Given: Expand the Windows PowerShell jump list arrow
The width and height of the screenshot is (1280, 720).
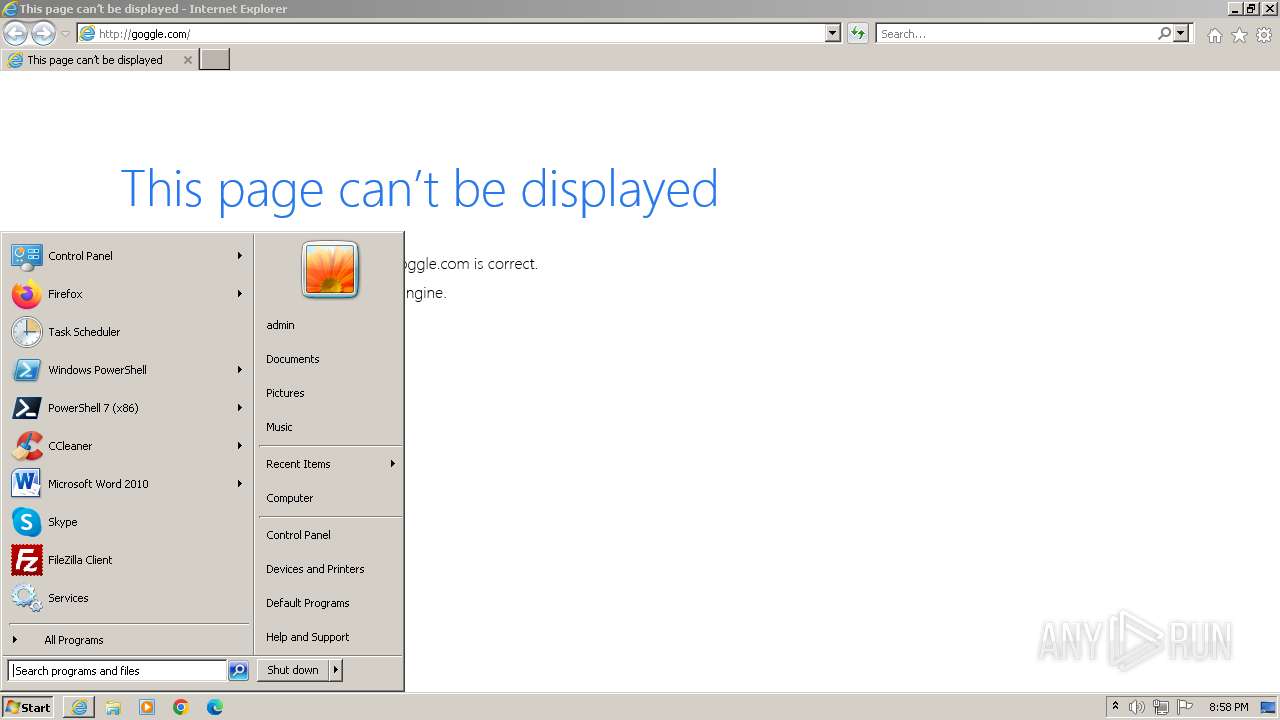Looking at the screenshot, I should (240, 370).
